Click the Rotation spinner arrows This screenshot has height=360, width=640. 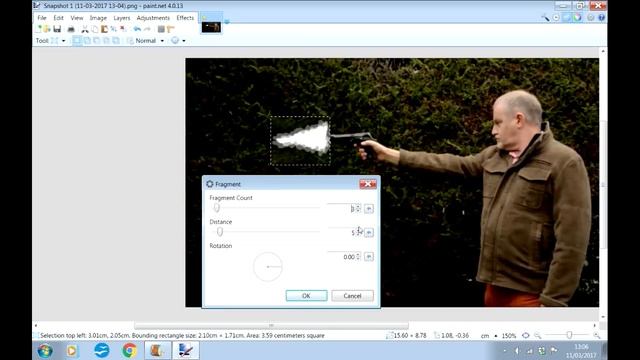[358, 257]
